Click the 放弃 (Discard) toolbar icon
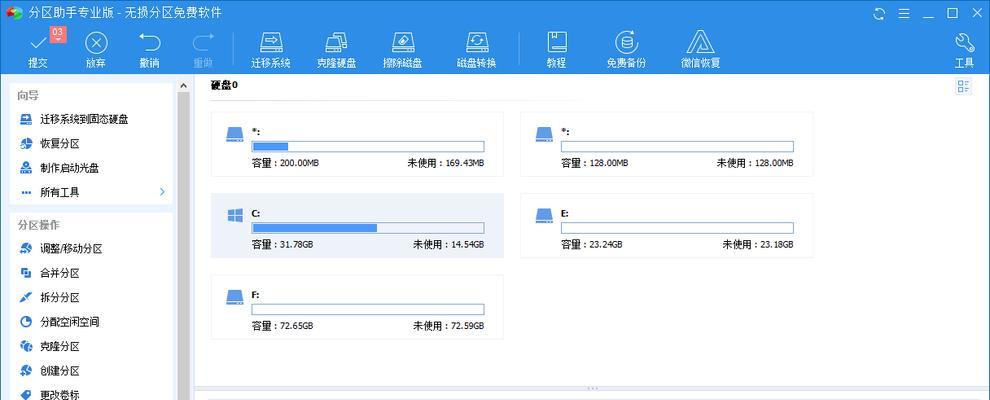Image resolution: width=990 pixels, height=400 pixels. pos(96,50)
